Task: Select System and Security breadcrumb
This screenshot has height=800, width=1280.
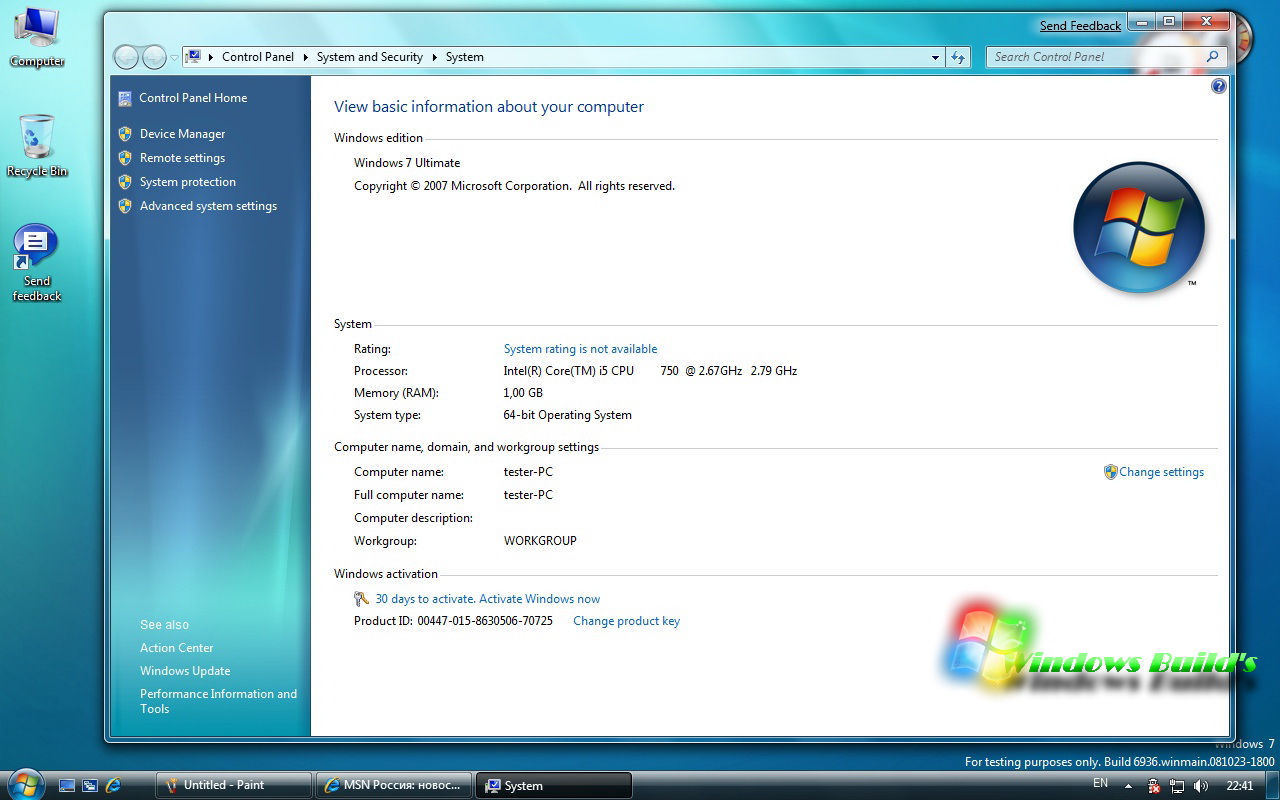Action: click(370, 57)
